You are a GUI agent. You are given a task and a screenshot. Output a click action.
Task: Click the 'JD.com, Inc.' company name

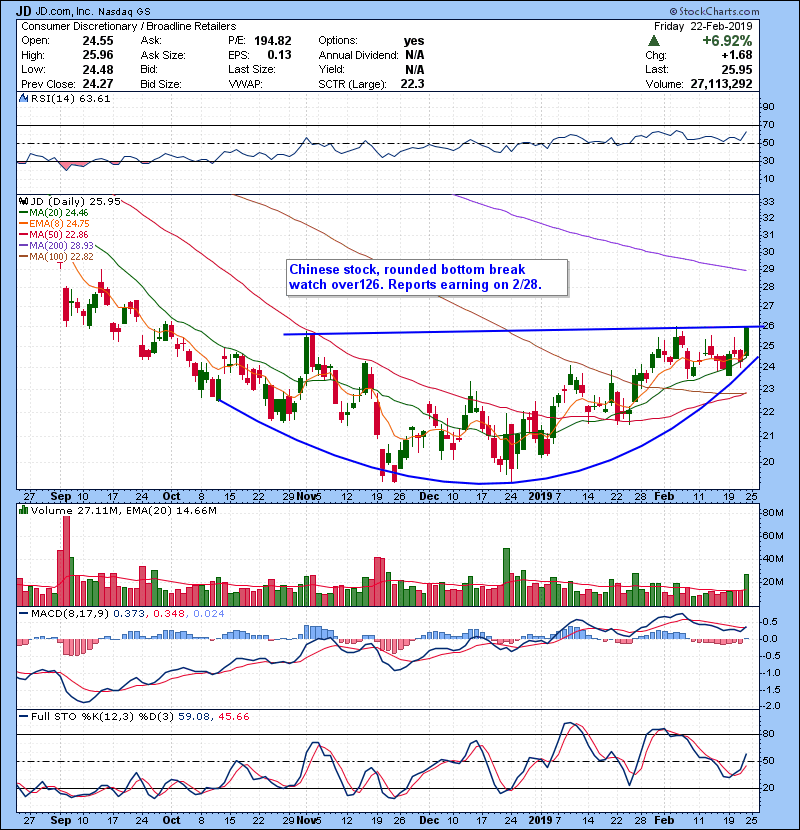click(65, 12)
